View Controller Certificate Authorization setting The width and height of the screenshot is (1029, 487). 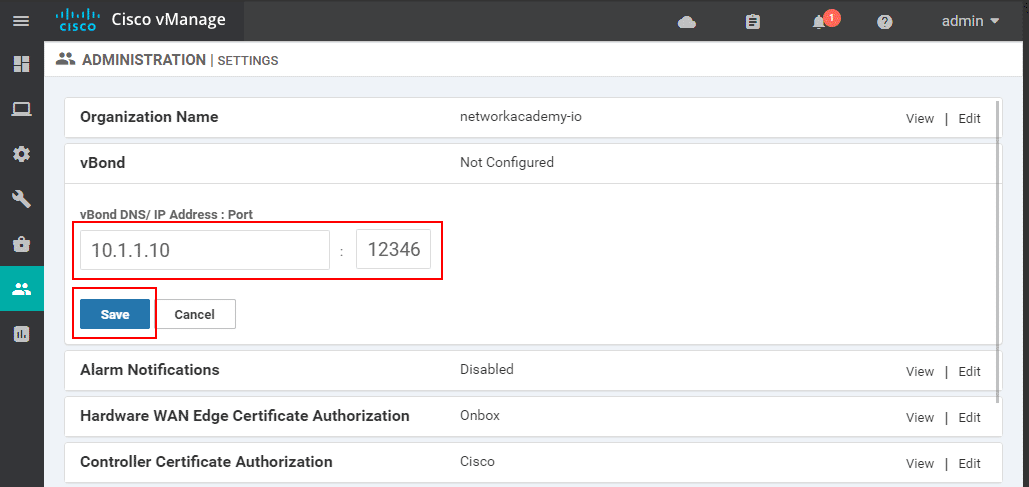click(919, 463)
